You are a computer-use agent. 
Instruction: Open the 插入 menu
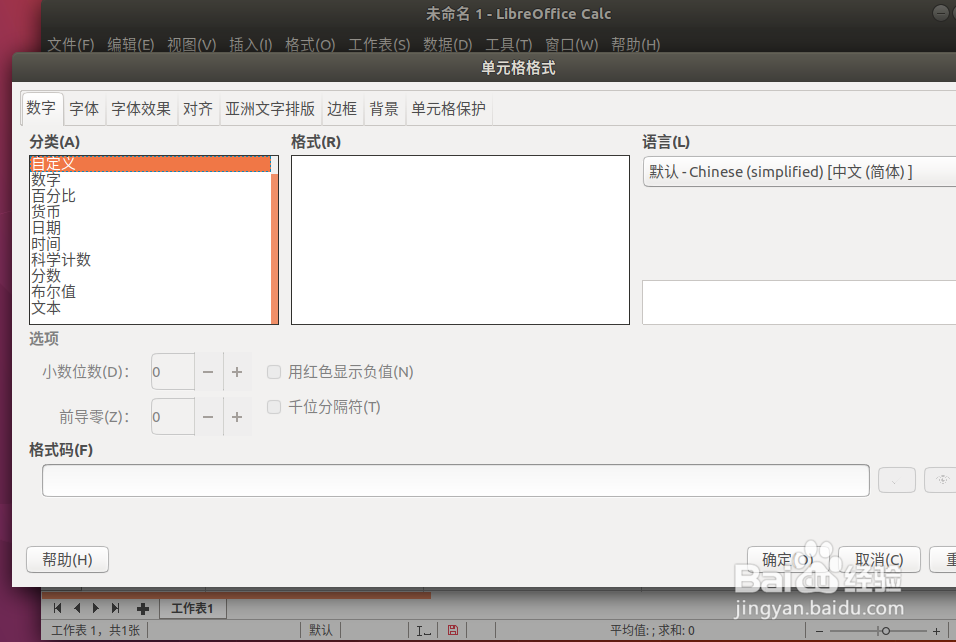click(251, 45)
